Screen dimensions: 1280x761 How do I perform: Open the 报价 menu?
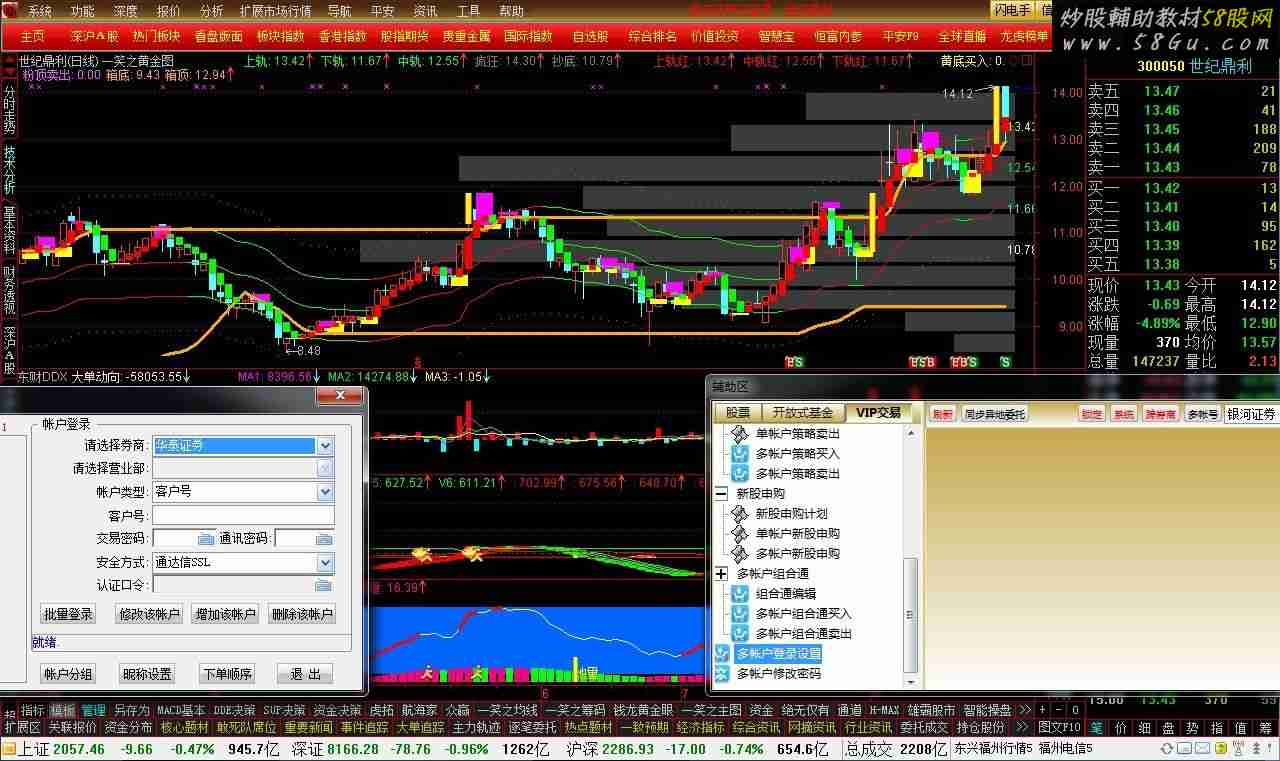pos(169,12)
